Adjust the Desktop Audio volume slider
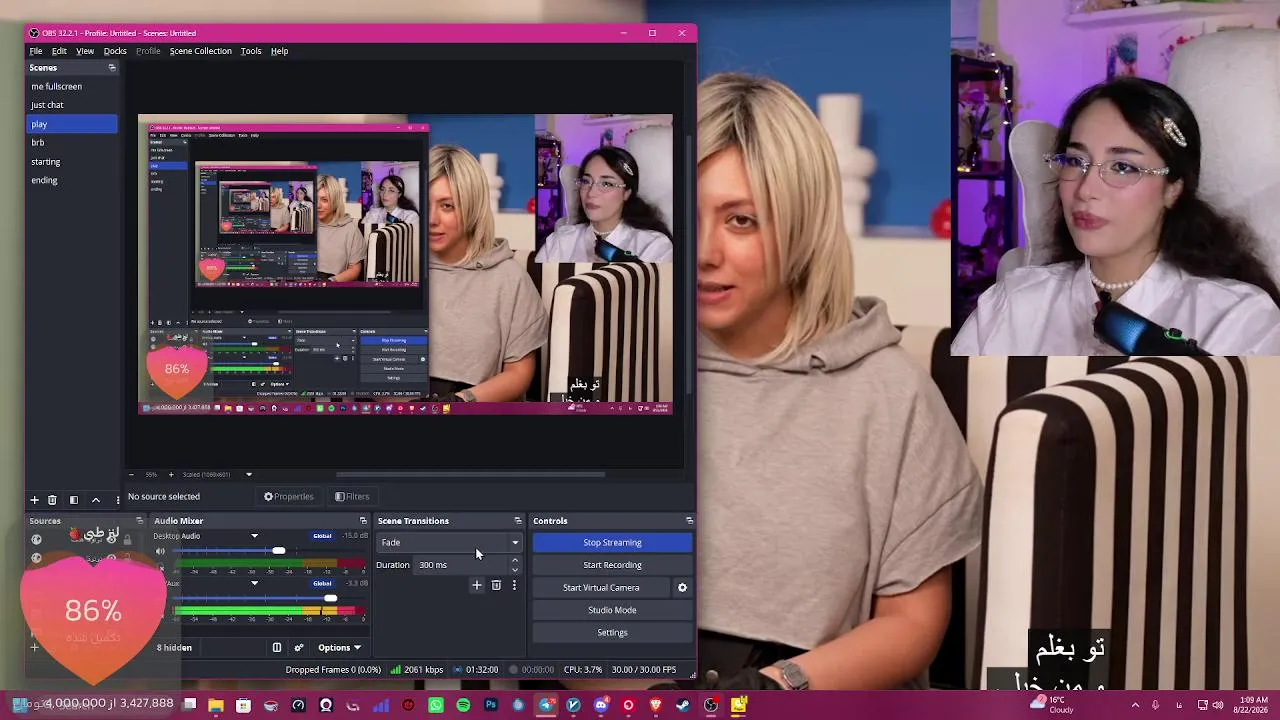This screenshot has height=720, width=1280. [x=278, y=551]
